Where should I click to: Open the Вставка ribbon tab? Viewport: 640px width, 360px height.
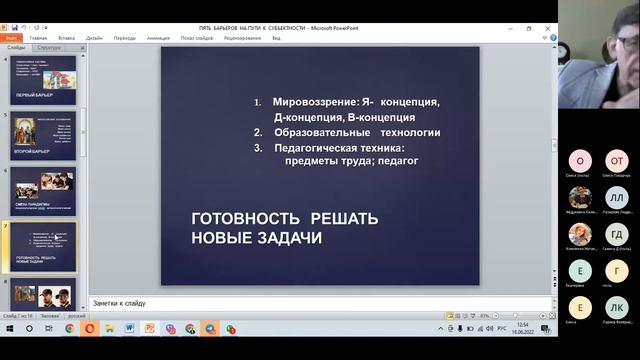pyautogui.click(x=67, y=38)
